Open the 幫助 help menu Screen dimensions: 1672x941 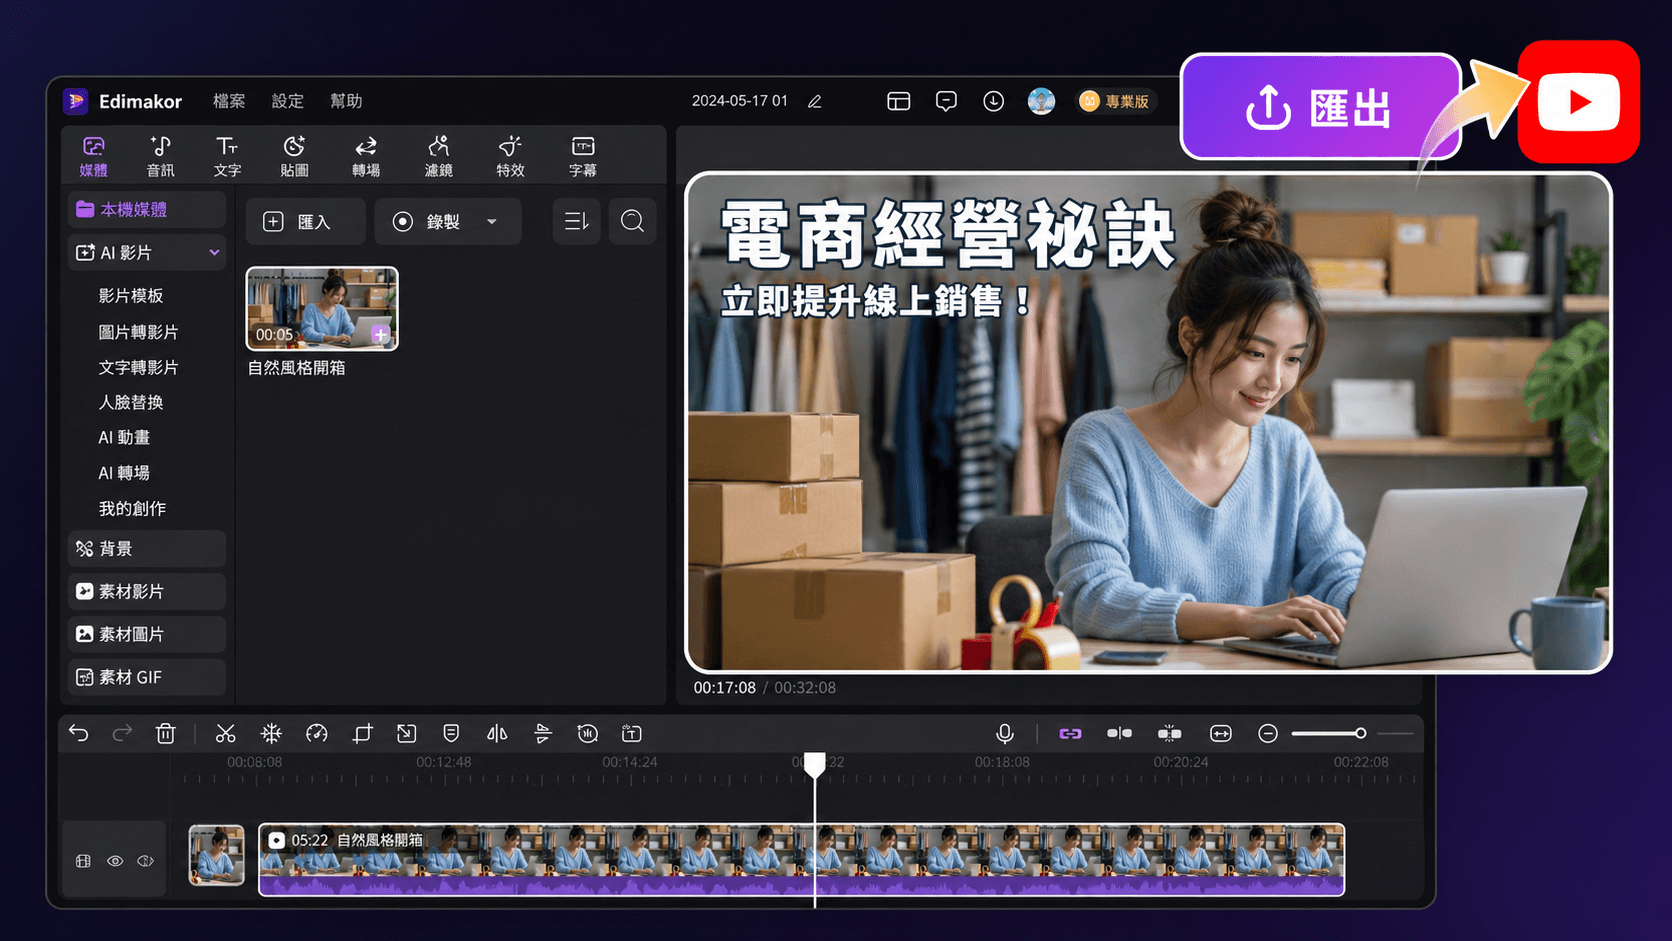pos(346,101)
